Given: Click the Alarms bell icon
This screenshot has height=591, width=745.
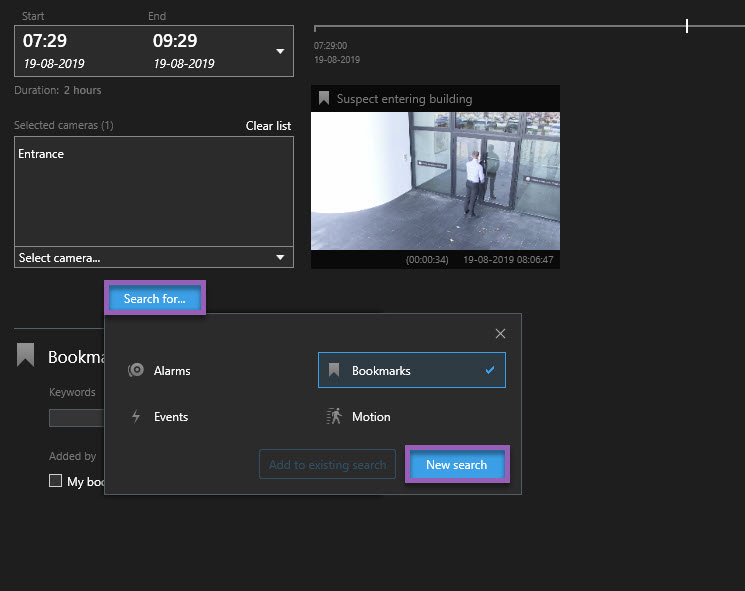Looking at the screenshot, I should [x=137, y=370].
